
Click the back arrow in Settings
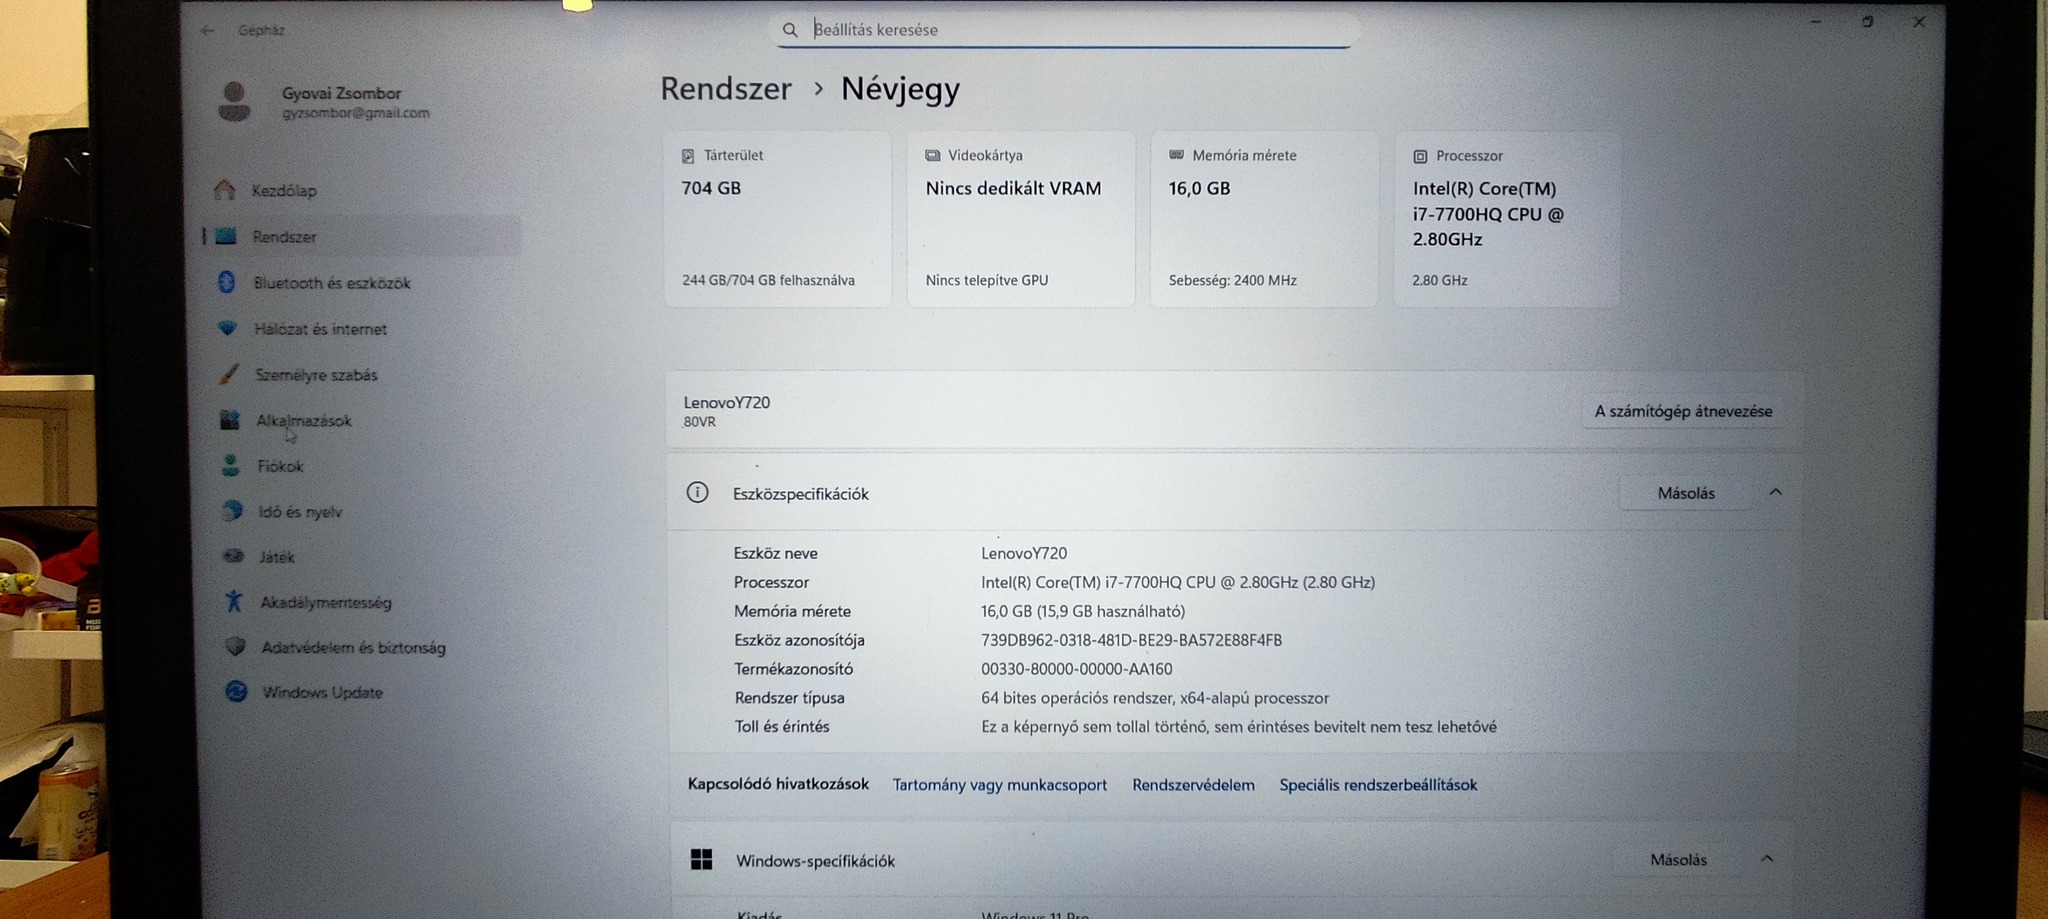point(207,30)
